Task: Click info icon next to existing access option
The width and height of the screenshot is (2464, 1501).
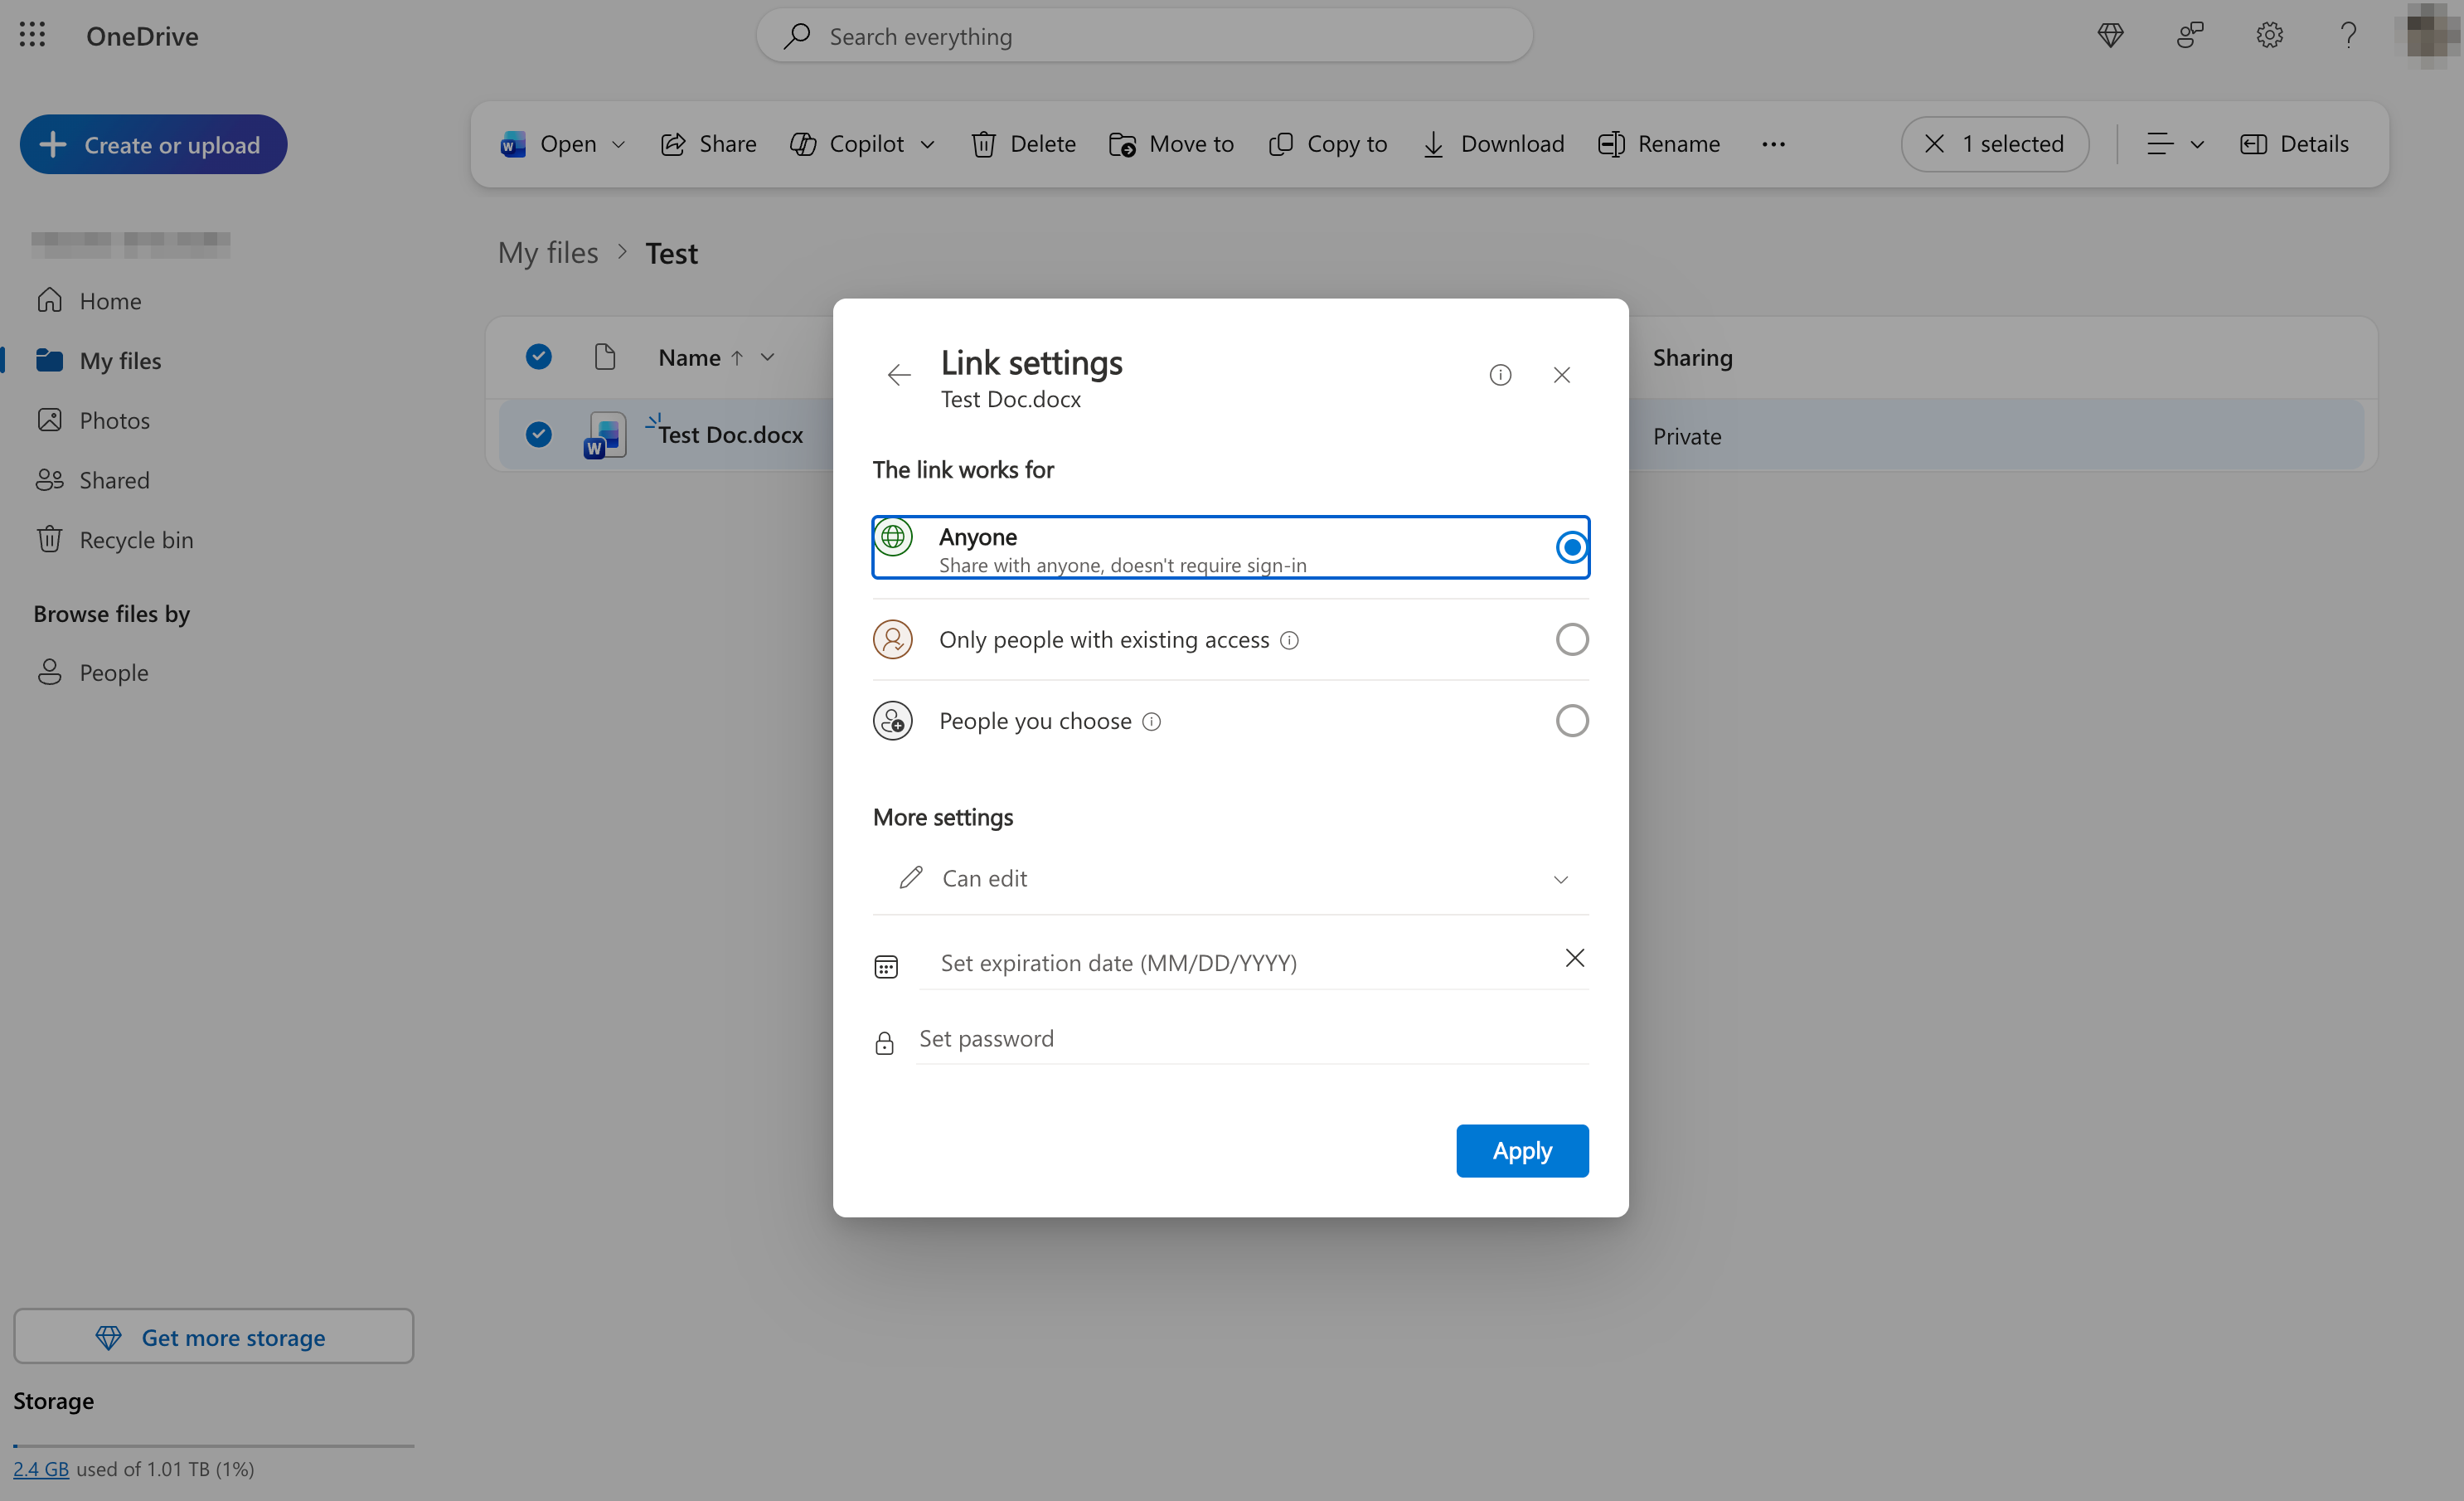Action: [x=1290, y=640]
